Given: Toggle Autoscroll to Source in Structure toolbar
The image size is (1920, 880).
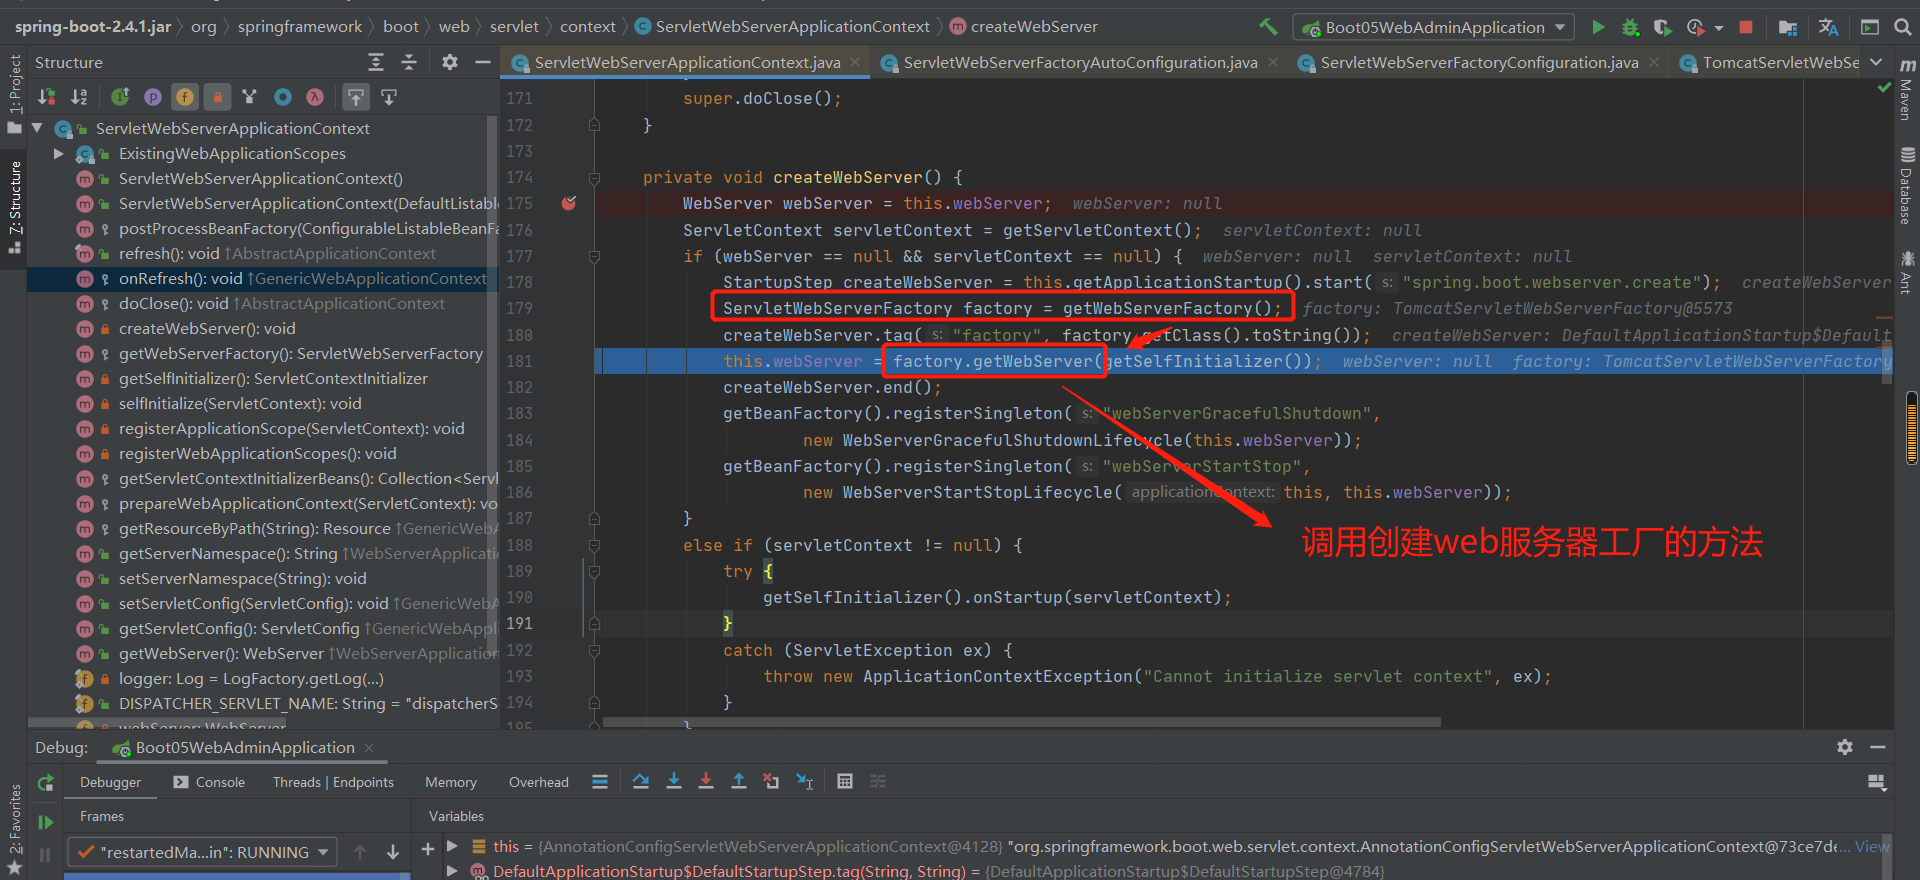Looking at the screenshot, I should point(356,97).
